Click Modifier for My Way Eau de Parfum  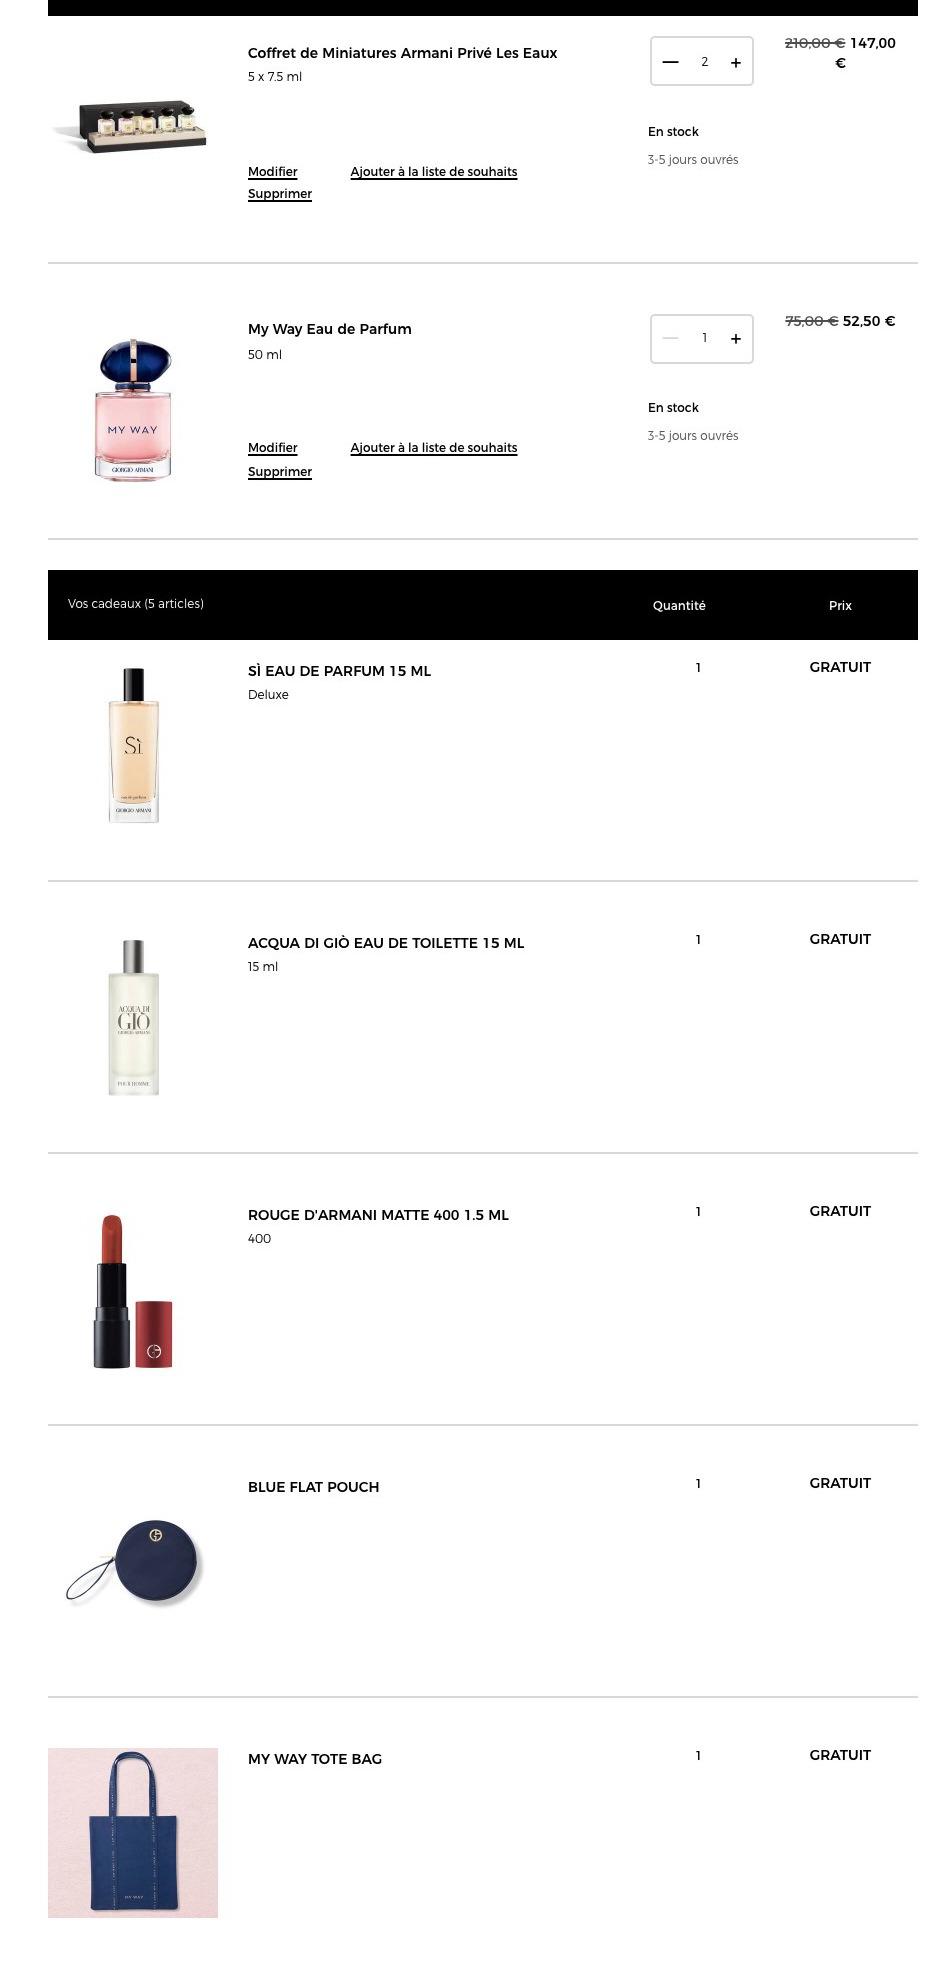pyautogui.click(x=273, y=448)
